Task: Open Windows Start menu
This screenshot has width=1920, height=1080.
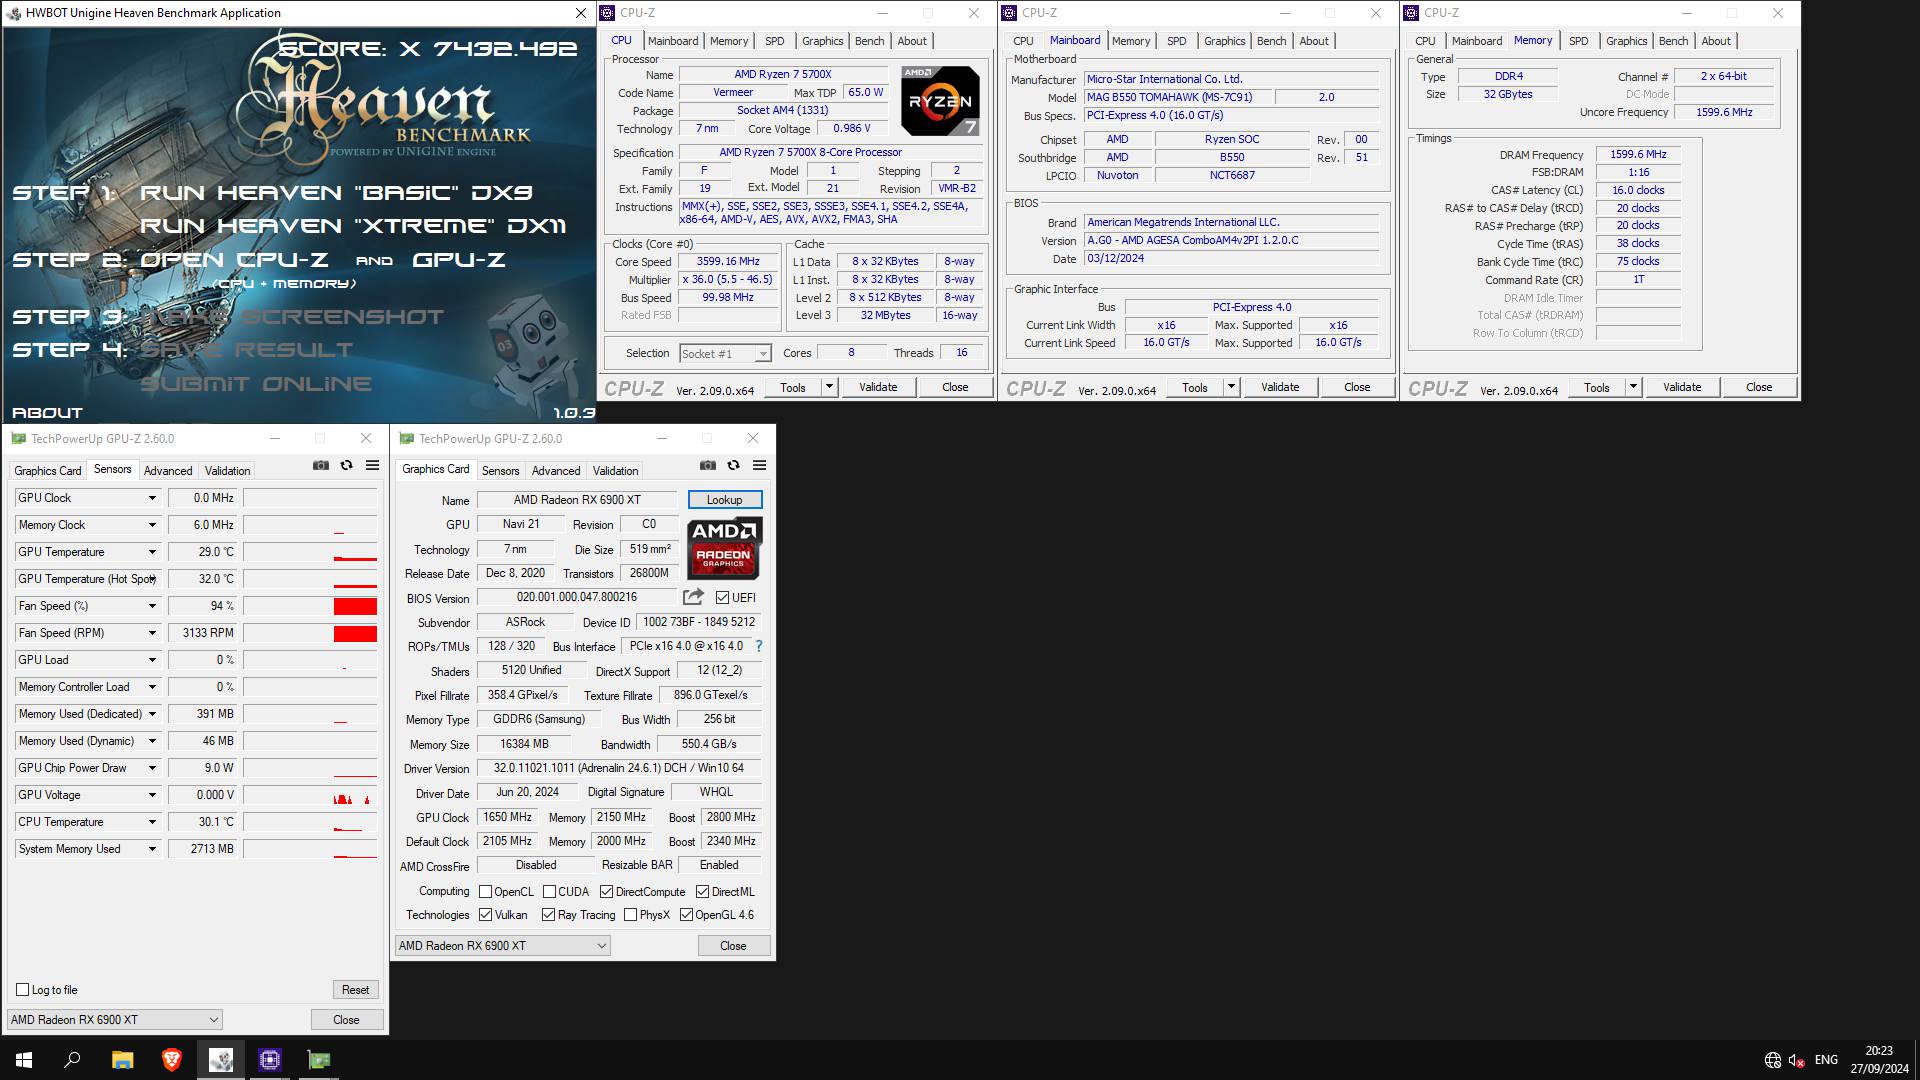Action: [x=24, y=1060]
